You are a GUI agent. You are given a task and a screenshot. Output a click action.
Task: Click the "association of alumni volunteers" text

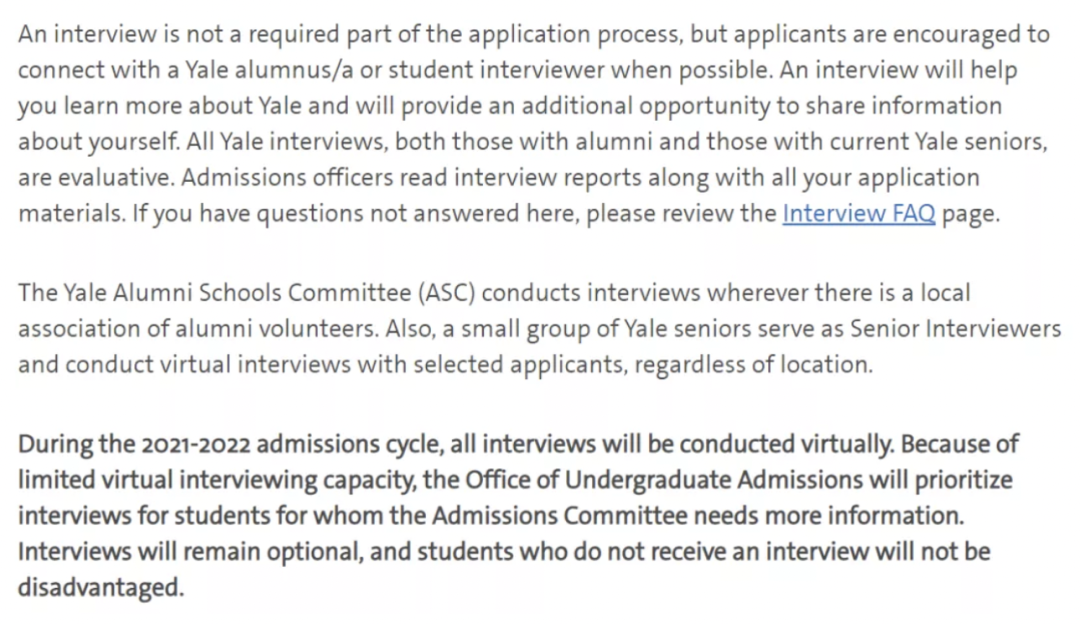198,329
